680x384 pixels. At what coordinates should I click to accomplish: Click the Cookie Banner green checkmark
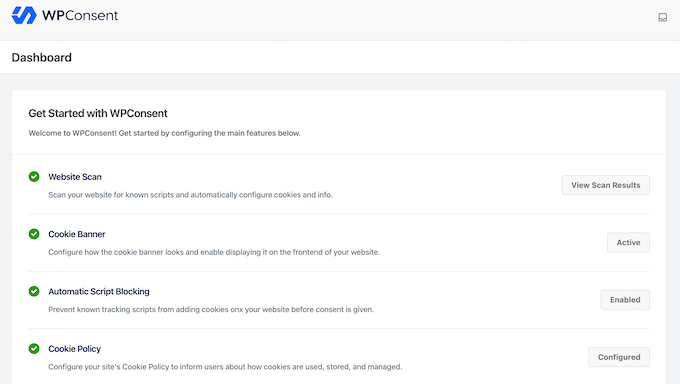34,234
